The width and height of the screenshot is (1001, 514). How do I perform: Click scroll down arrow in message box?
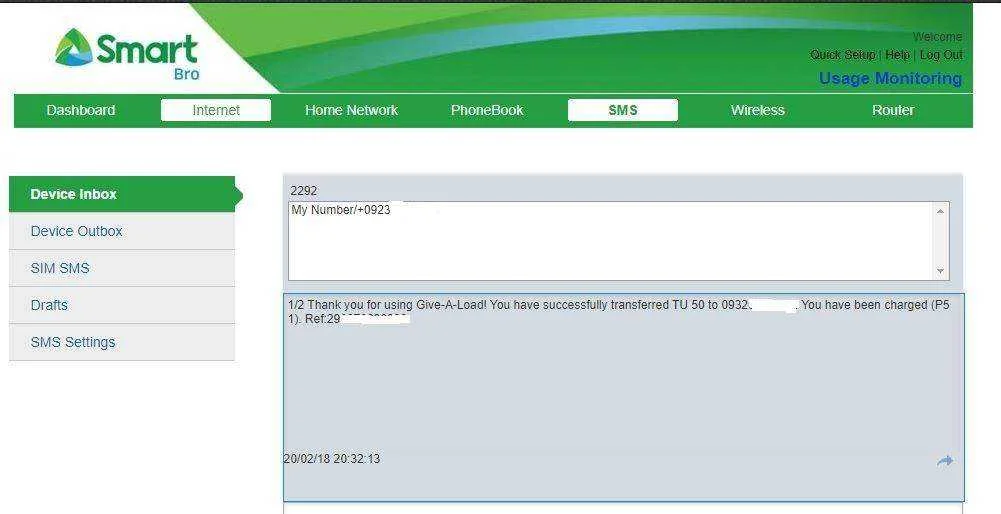coord(940,271)
